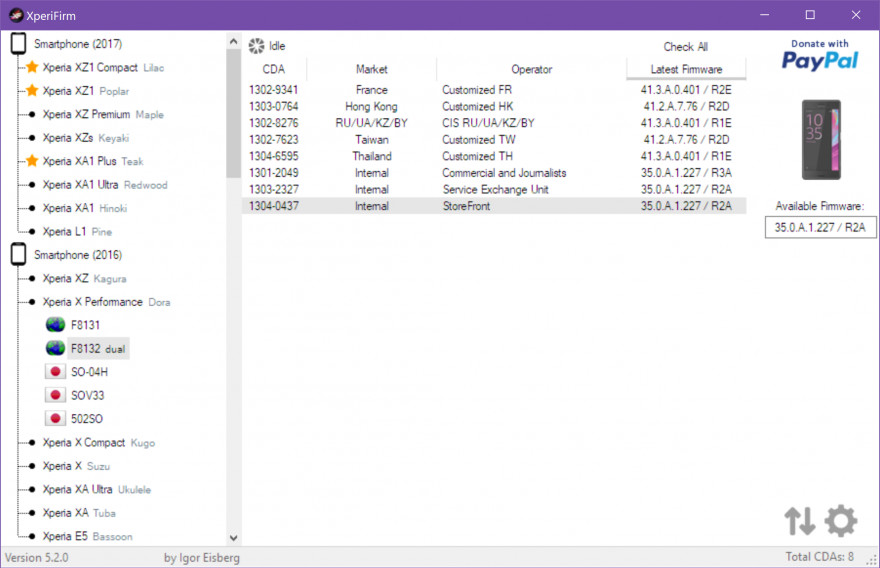Expand Xperia XZ Premium Maple node
Viewport: 880px width, 568px height.
pos(32,114)
